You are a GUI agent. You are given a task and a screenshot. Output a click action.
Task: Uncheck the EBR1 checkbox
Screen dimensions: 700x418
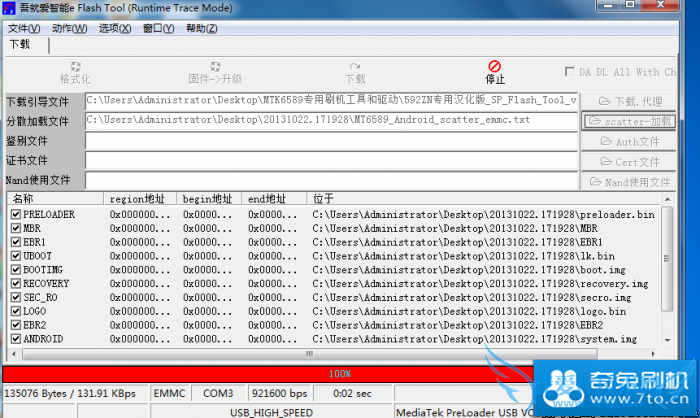[x=16, y=242]
